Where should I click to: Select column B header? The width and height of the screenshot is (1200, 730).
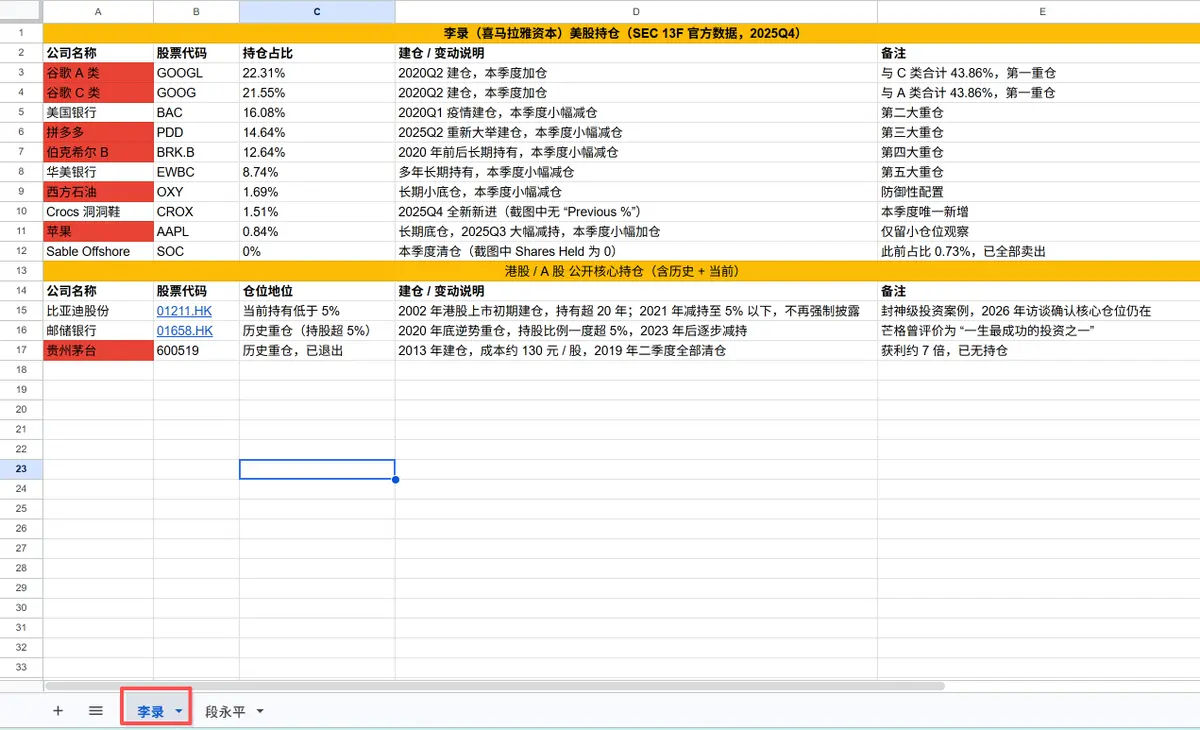tap(196, 12)
